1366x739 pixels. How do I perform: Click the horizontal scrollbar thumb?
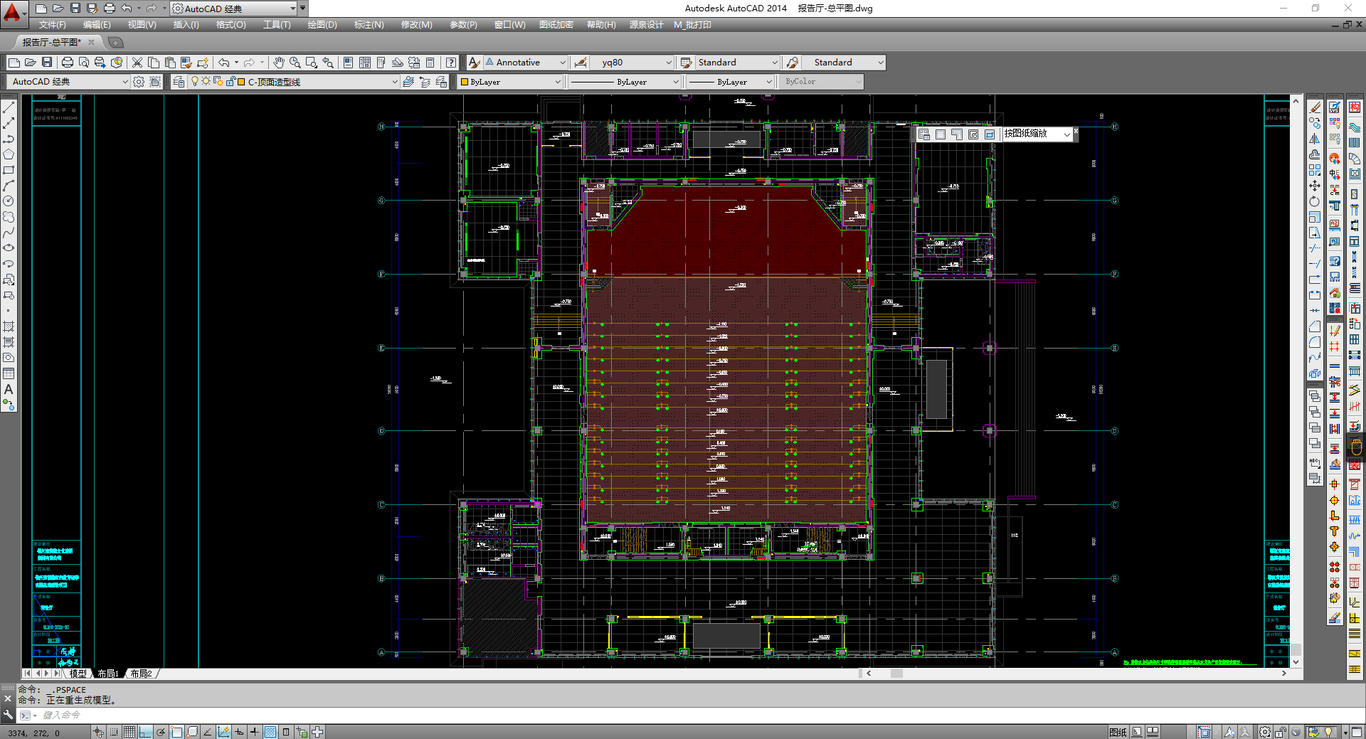click(x=896, y=674)
